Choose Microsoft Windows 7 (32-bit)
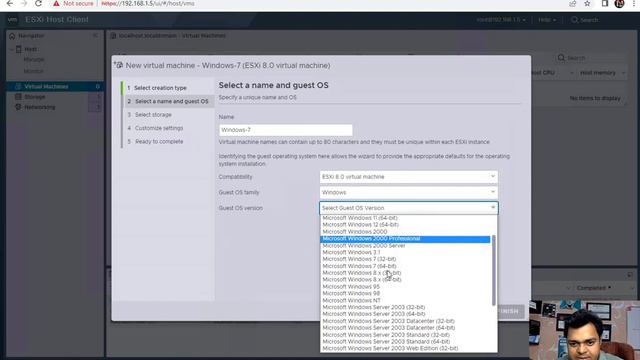The width and height of the screenshot is (640, 360). pyautogui.click(x=359, y=259)
